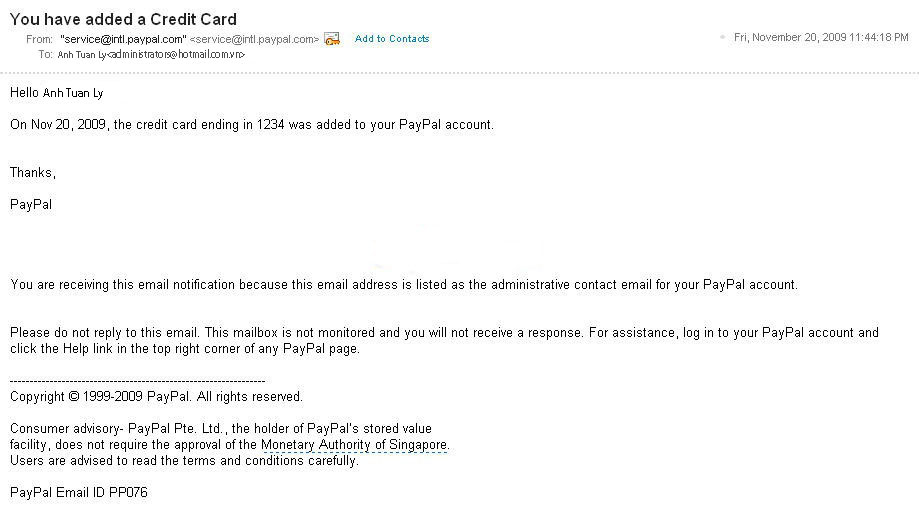Click the 'Please do not reply' paragraph
This screenshot has width=919, height=510.
point(444,341)
